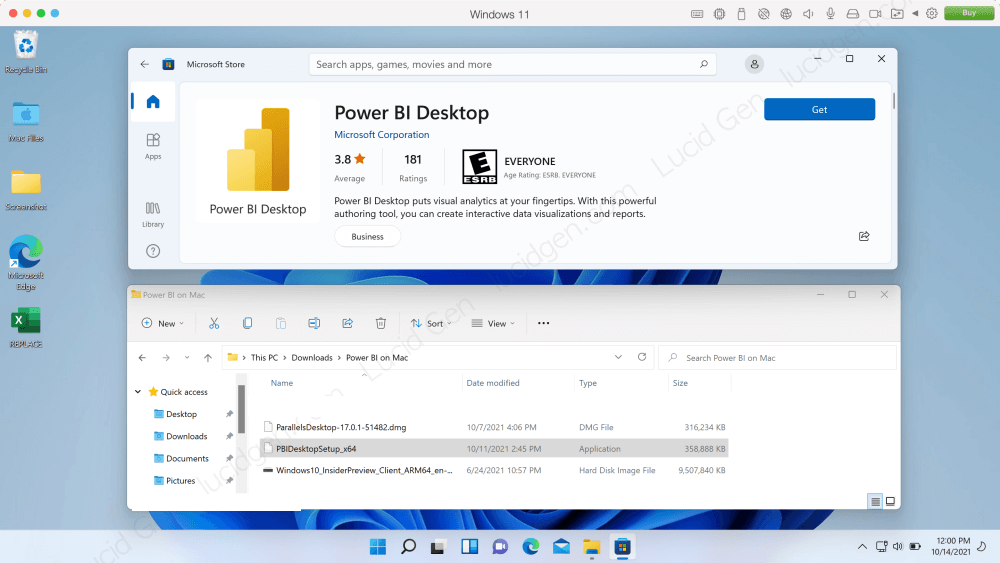The height and width of the screenshot is (563, 1000).
Task: Open the Sort dropdown in File Explorer
Action: 431,323
